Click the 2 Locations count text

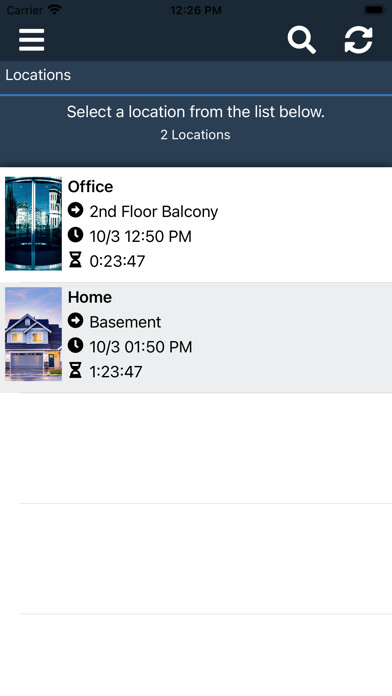point(195,135)
